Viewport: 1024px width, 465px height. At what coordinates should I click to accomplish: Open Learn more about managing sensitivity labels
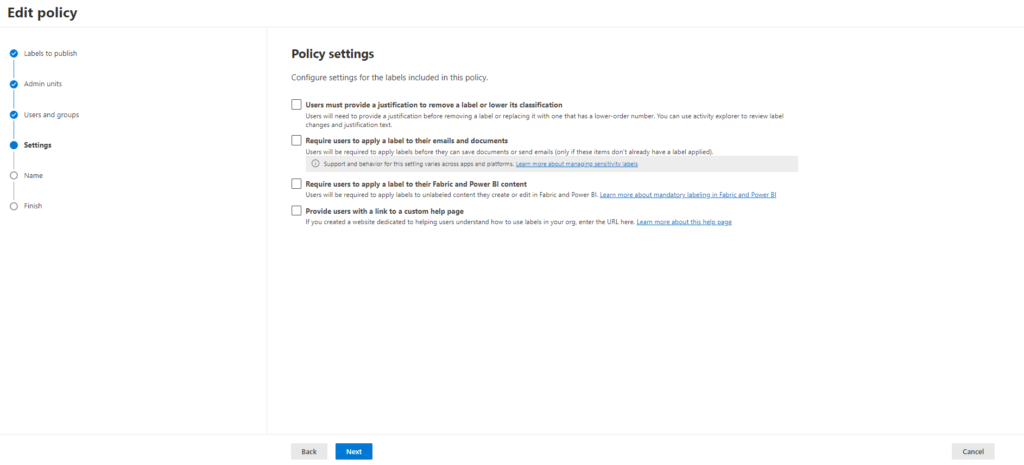[576, 164]
